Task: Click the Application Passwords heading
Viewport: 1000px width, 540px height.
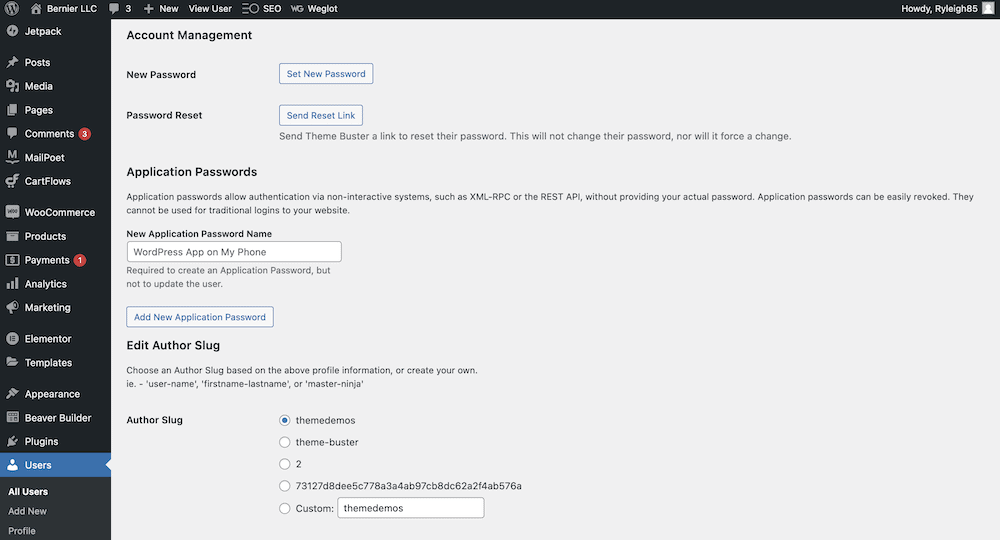Action: tap(191, 172)
